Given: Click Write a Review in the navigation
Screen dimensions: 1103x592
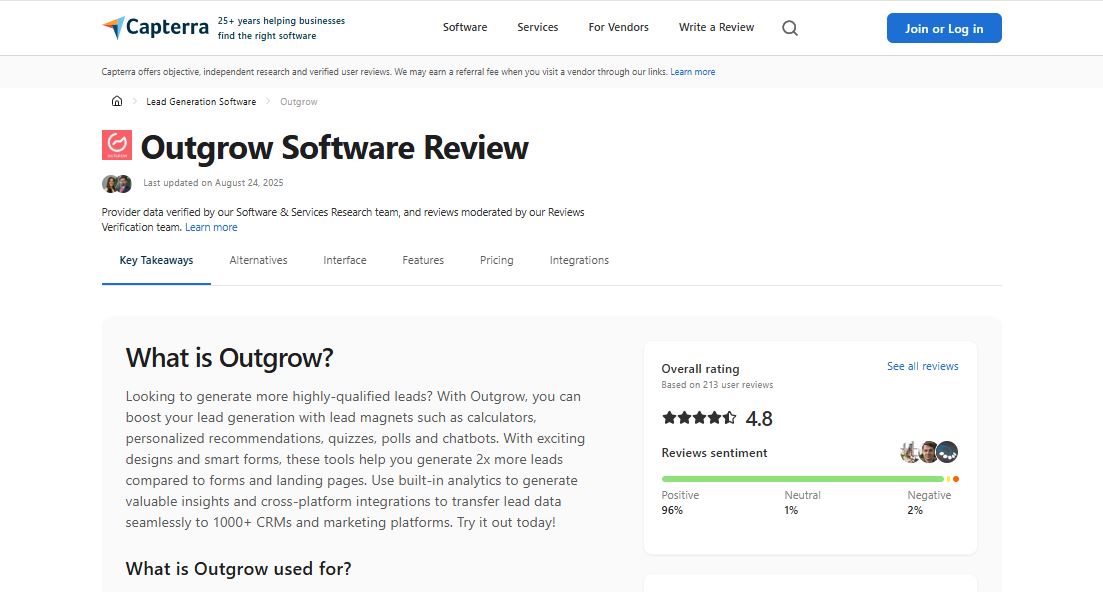Looking at the screenshot, I should pos(716,28).
